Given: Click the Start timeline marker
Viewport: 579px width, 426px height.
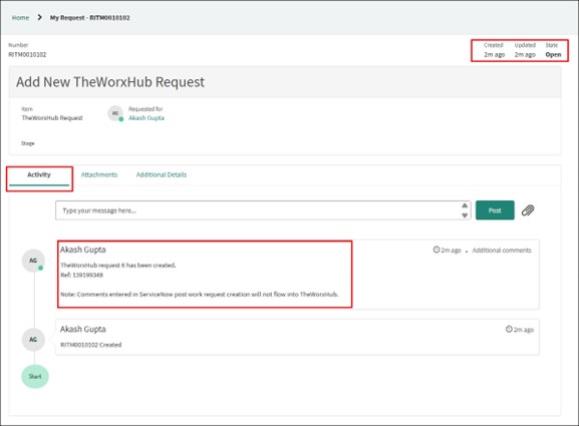Looking at the screenshot, I should [x=35, y=377].
